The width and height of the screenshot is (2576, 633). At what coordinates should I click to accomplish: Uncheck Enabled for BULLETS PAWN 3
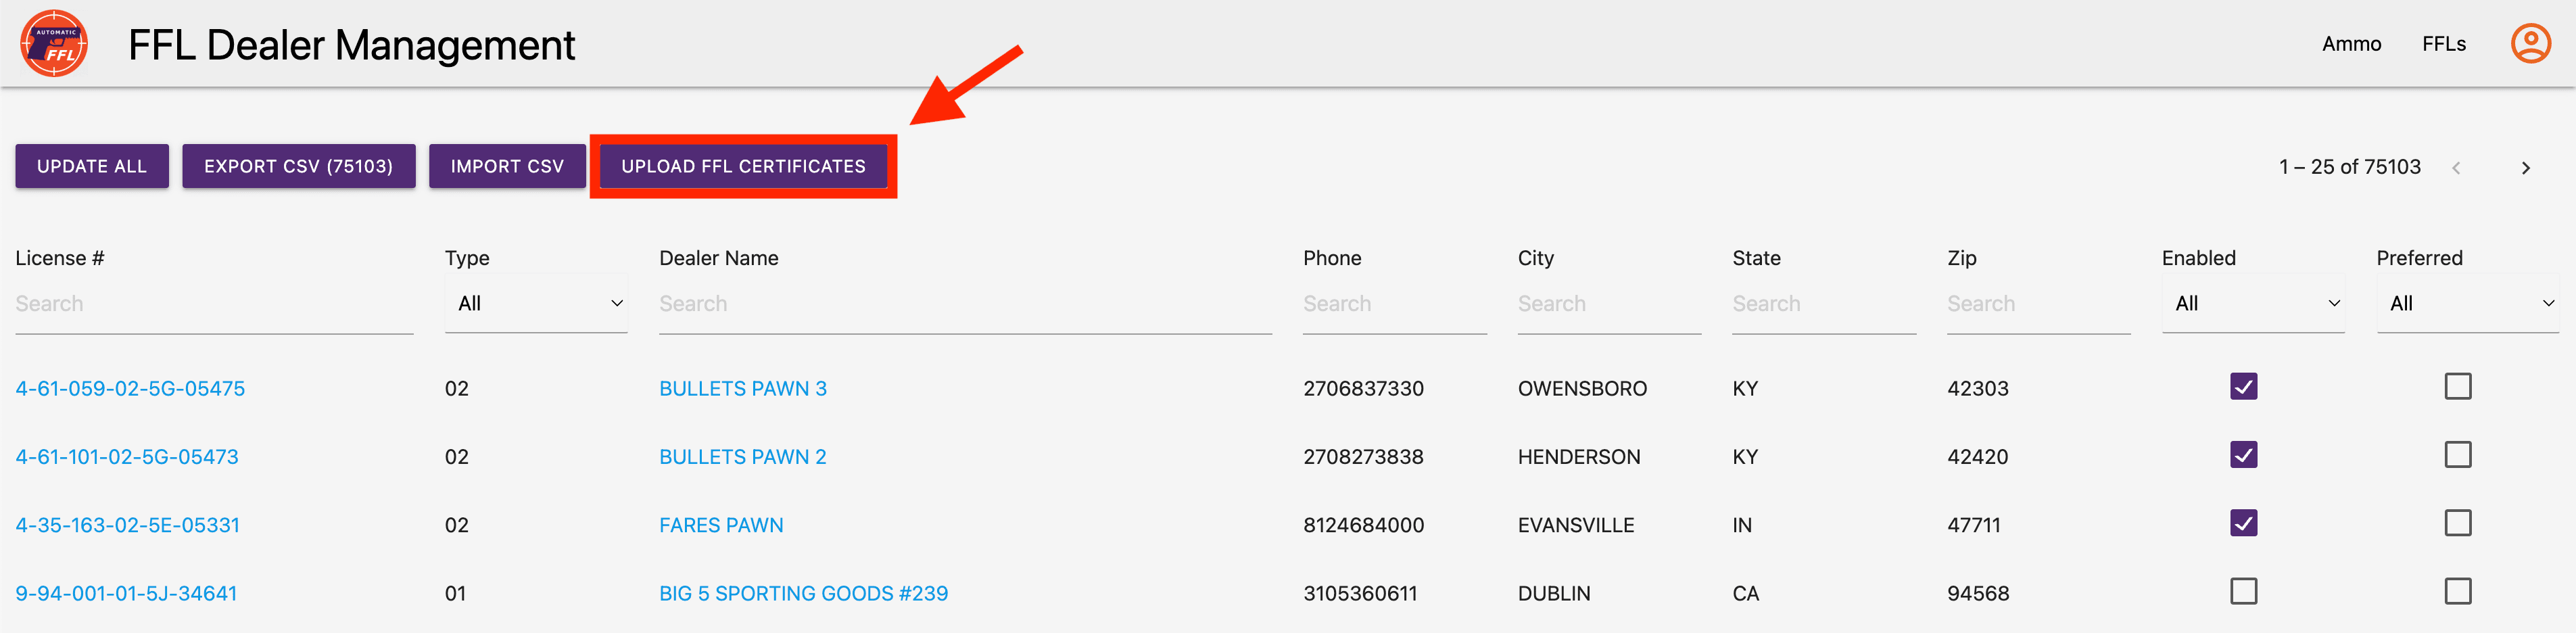(x=2242, y=387)
